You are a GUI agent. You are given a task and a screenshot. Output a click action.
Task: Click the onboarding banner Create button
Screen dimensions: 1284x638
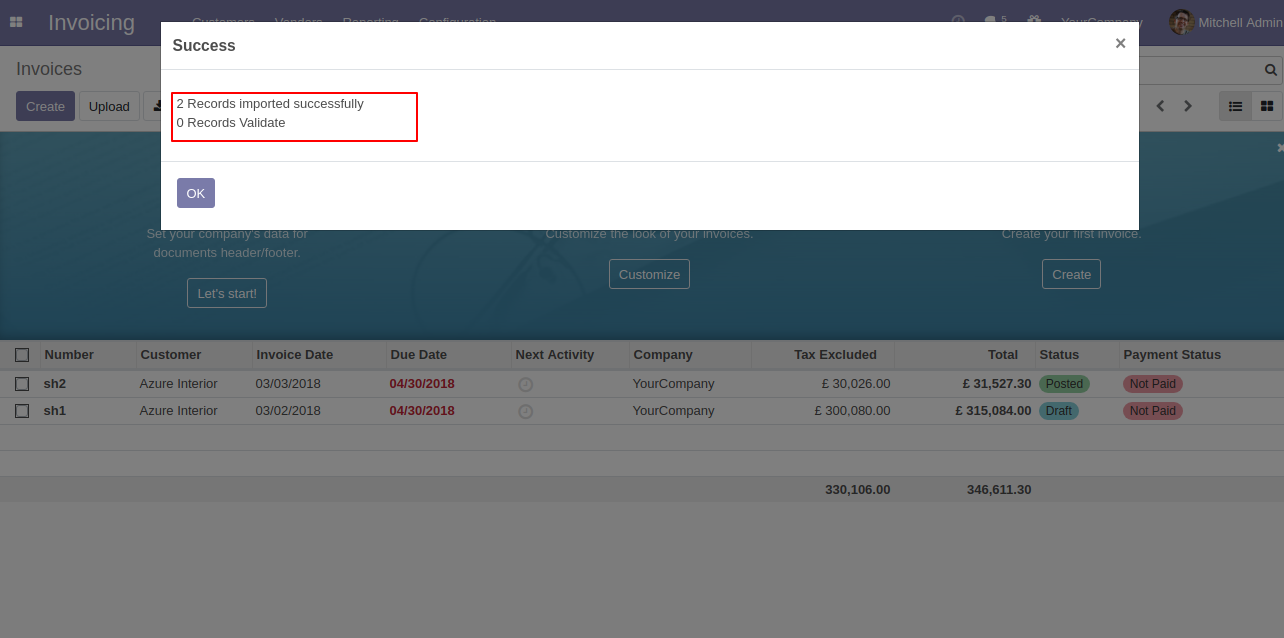tap(1071, 274)
